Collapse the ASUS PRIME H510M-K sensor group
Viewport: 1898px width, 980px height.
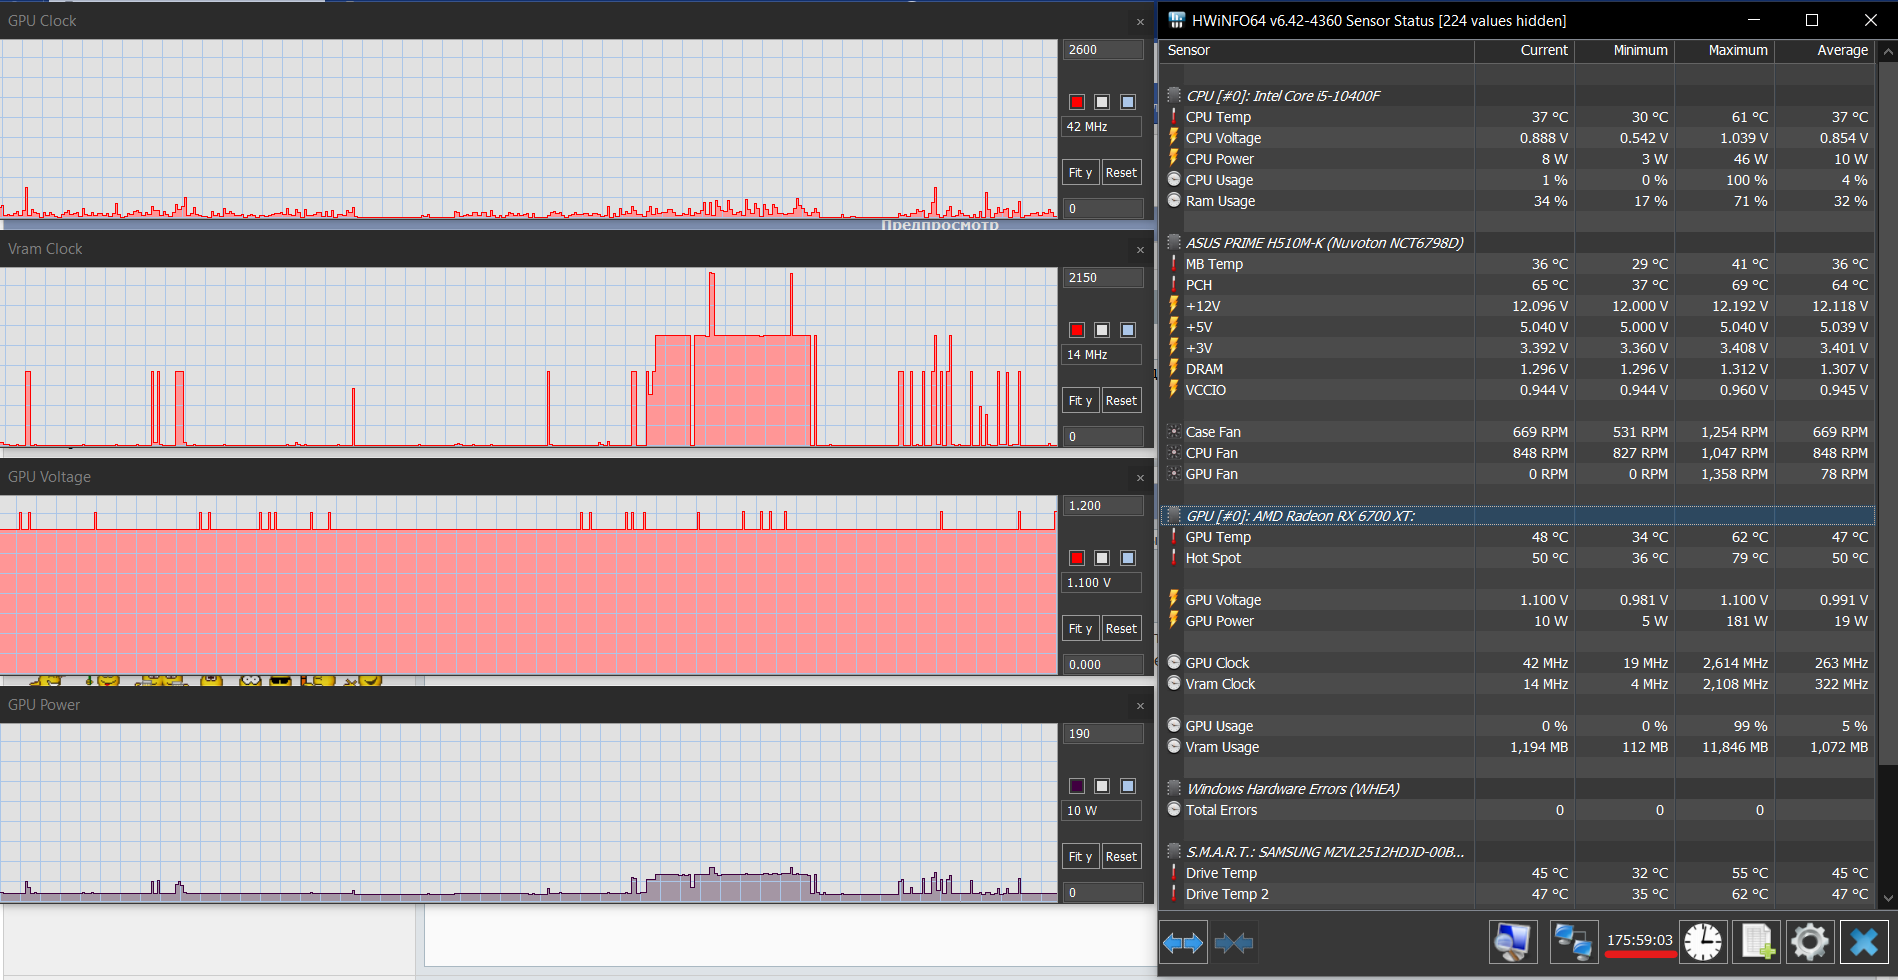point(1175,243)
